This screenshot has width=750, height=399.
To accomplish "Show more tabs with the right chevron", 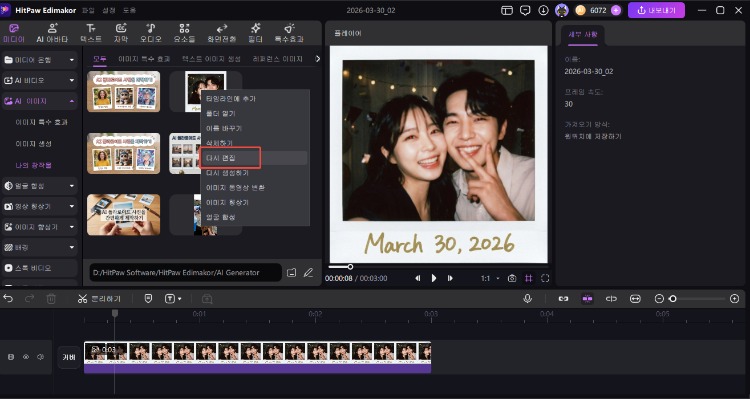I will point(318,59).
